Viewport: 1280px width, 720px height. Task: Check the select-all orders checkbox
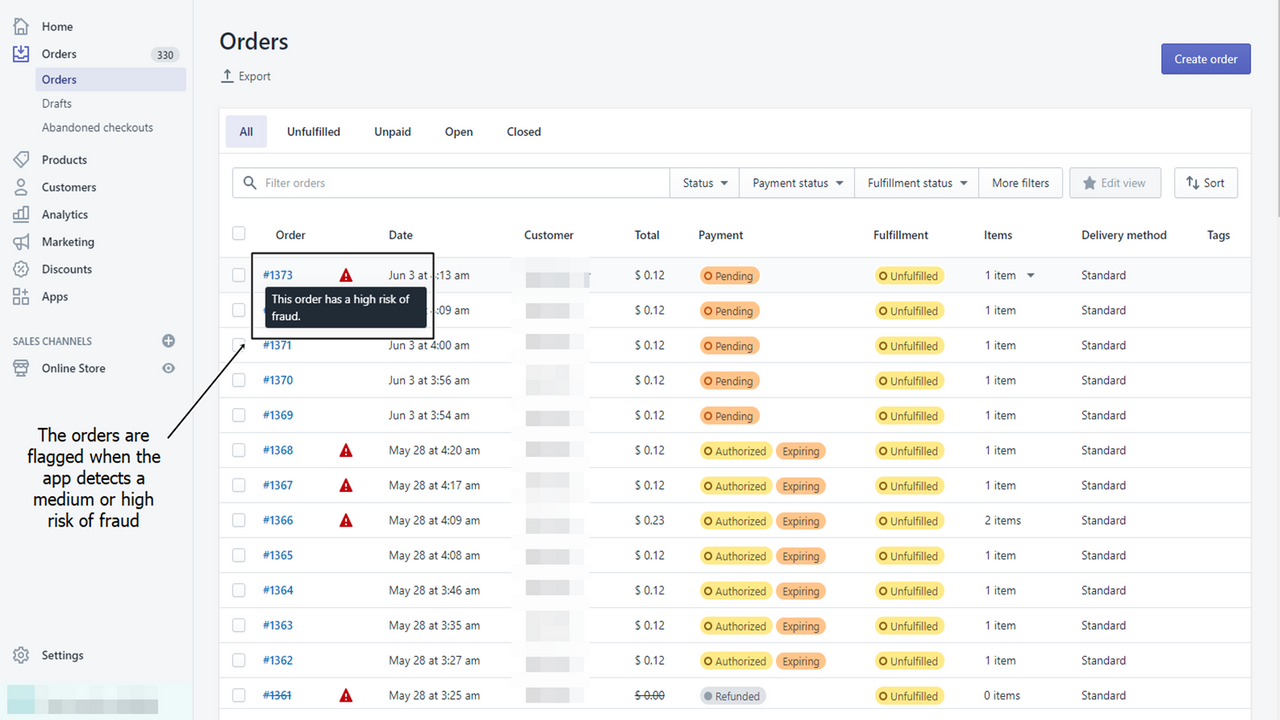[x=238, y=233]
